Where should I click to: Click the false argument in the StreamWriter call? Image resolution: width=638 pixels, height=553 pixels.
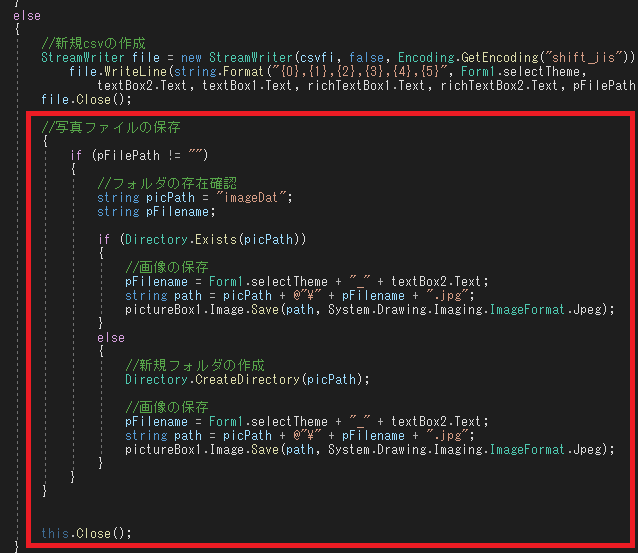click(366, 57)
